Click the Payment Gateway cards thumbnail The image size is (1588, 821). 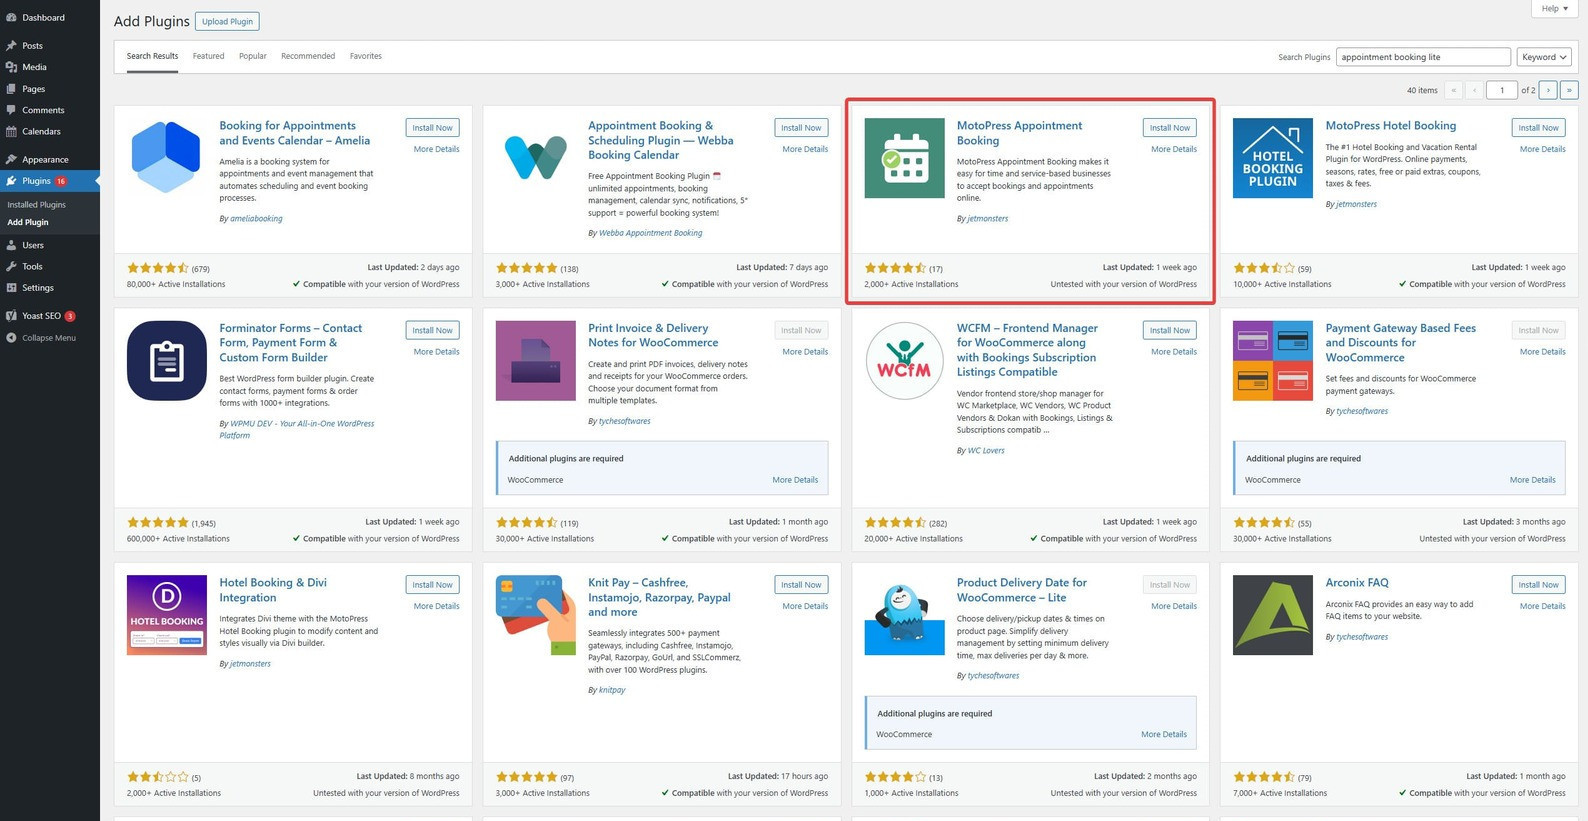coord(1273,361)
